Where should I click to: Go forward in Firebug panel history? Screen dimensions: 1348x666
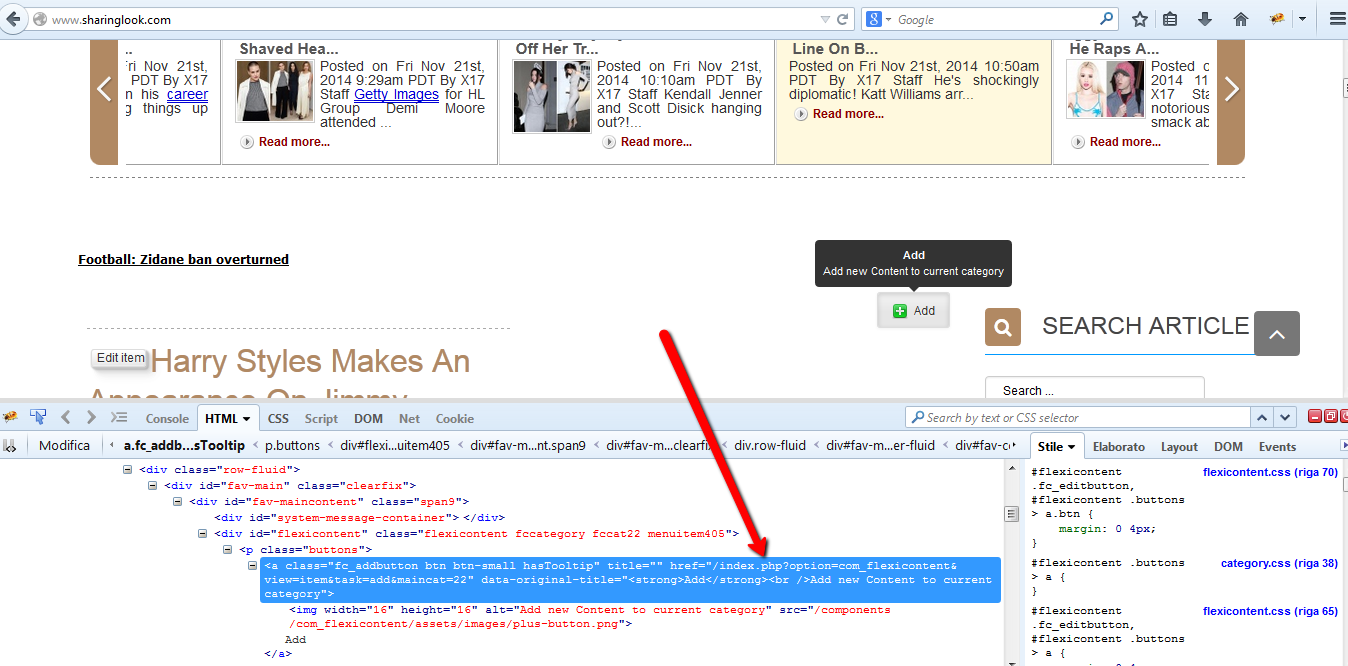tap(91, 417)
